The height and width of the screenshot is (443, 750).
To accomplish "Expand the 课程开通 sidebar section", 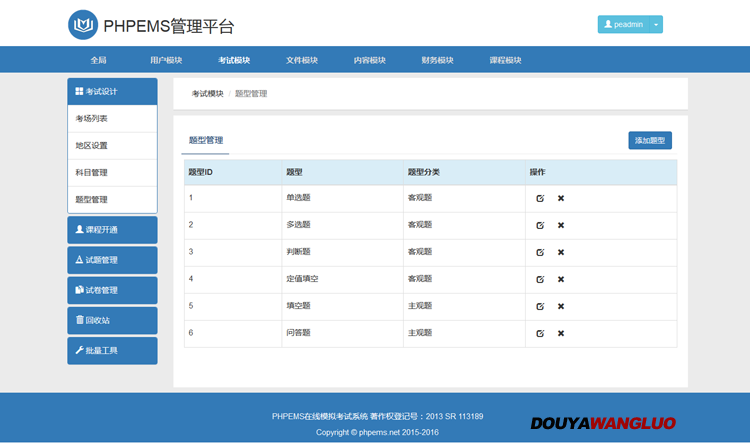I will pyautogui.click(x=112, y=230).
